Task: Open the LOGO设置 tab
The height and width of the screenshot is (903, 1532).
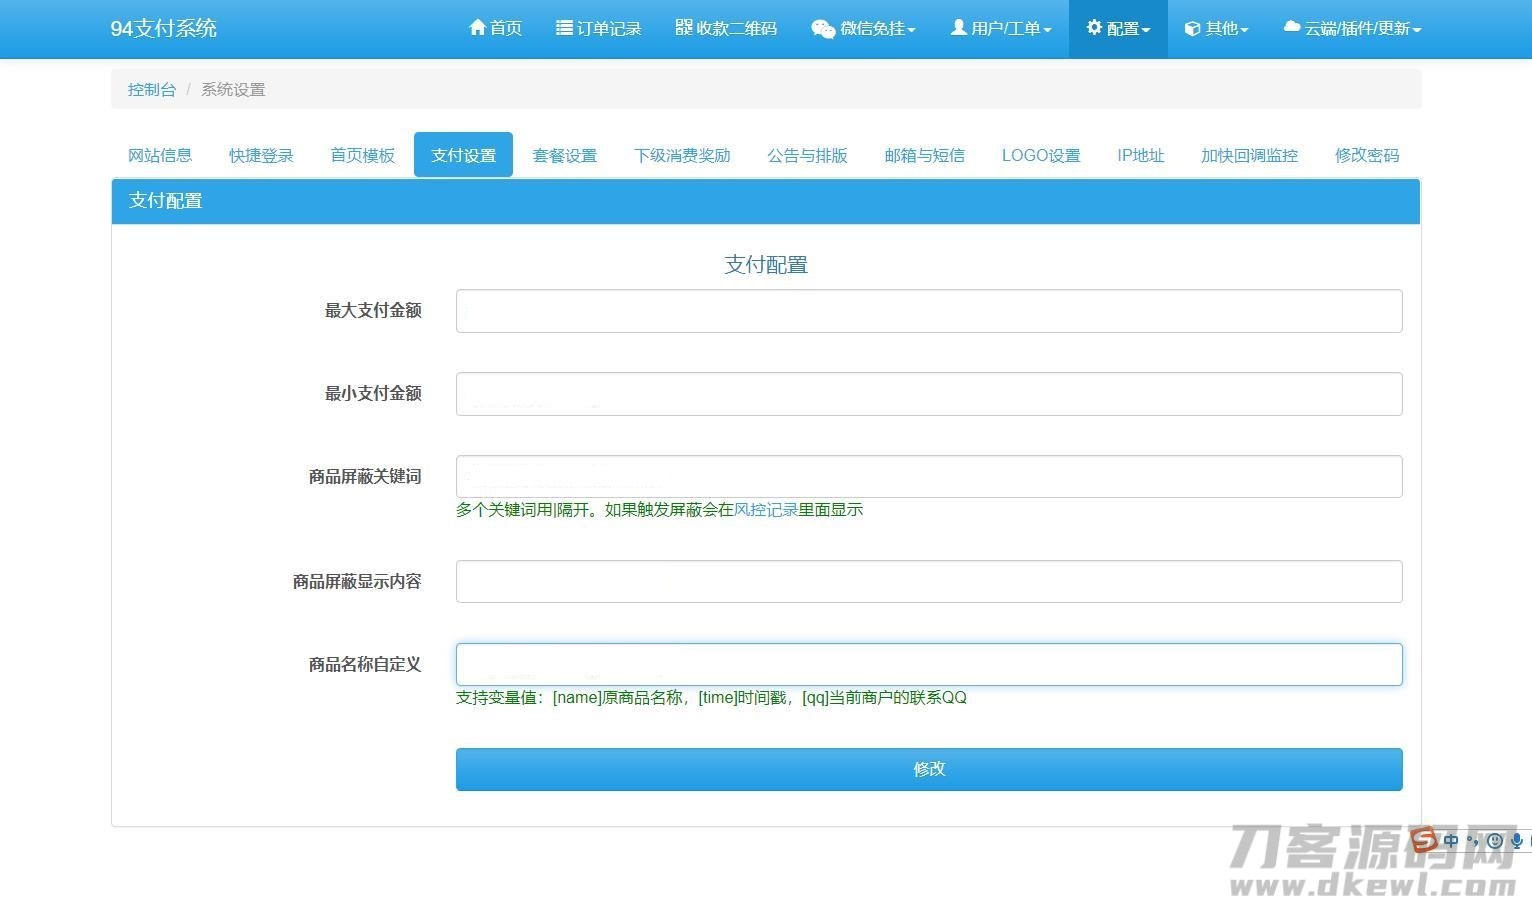Action: click(x=1040, y=155)
